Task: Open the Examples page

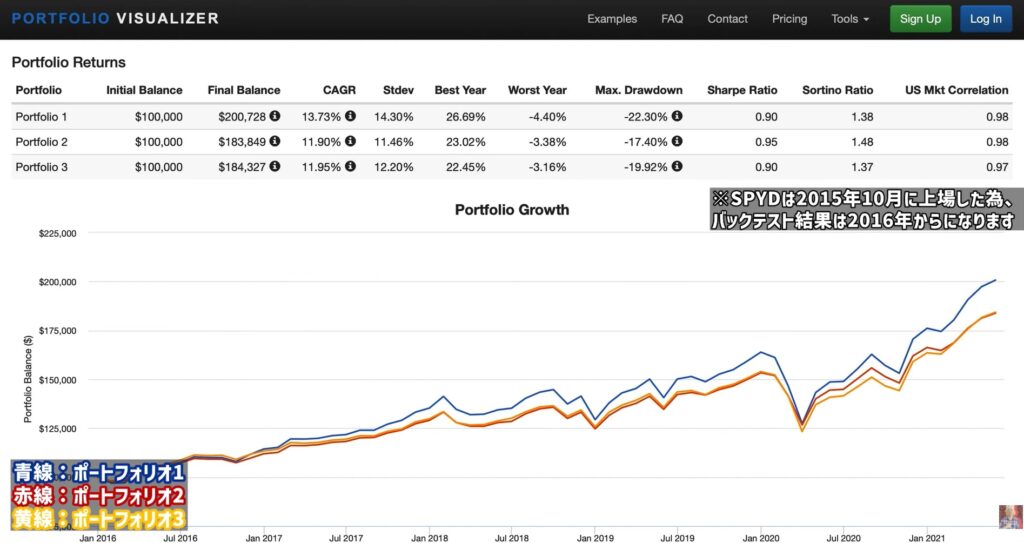Action: pos(612,19)
